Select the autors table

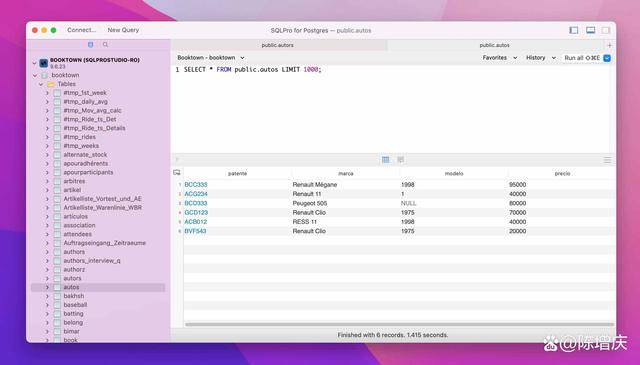click(72, 278)
